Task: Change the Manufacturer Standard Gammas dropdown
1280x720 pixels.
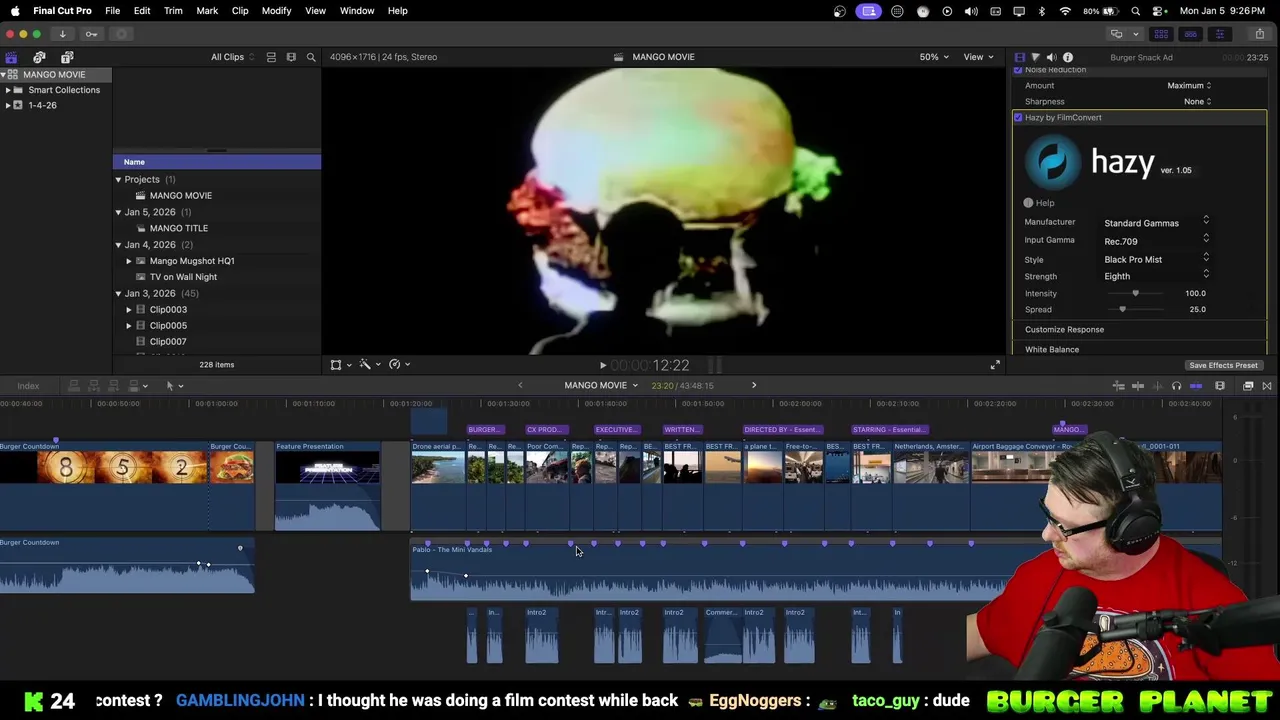Action: [x=1156, y=223]
